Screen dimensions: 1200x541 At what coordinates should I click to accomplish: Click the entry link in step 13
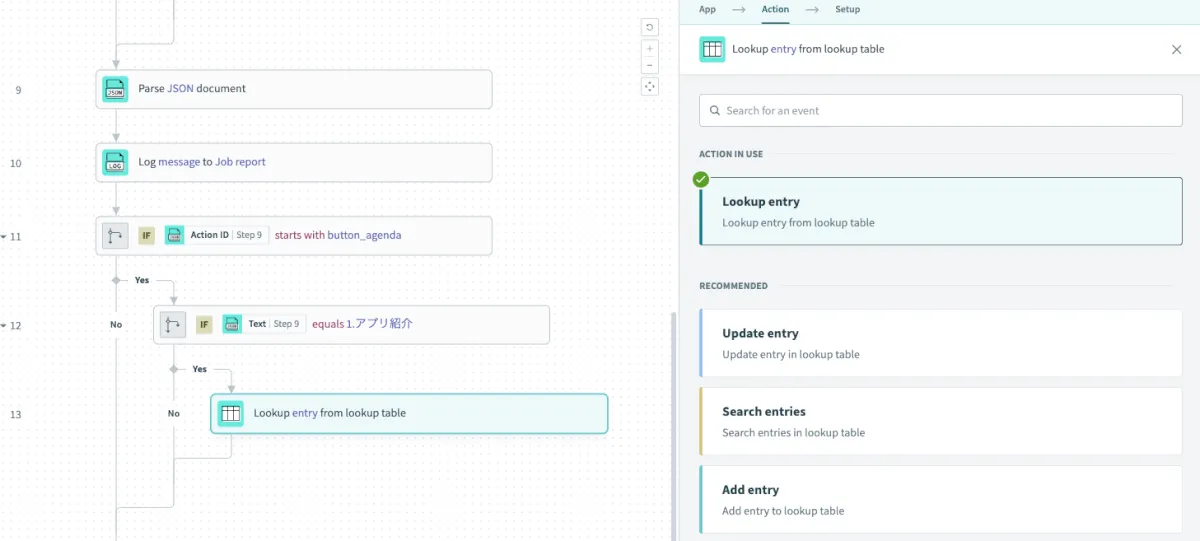(305, 413)
